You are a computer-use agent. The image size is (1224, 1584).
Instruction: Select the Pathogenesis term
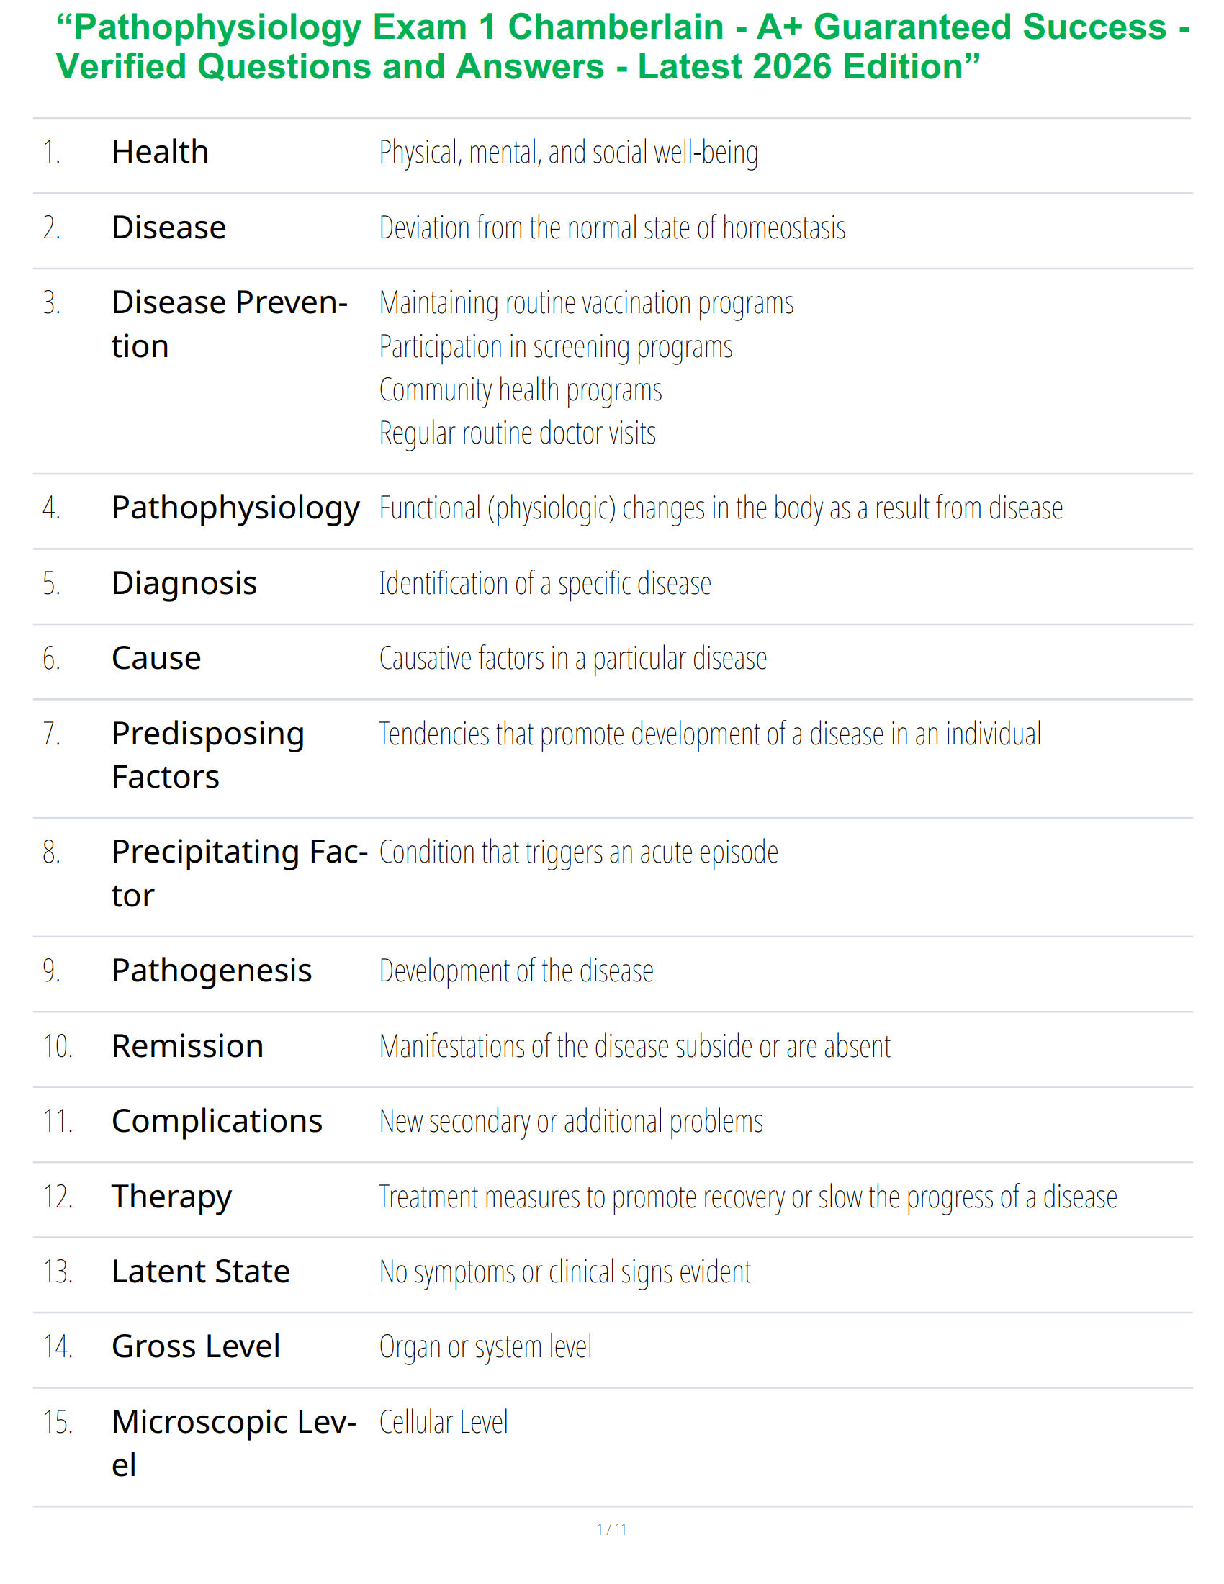pos(212,971)
